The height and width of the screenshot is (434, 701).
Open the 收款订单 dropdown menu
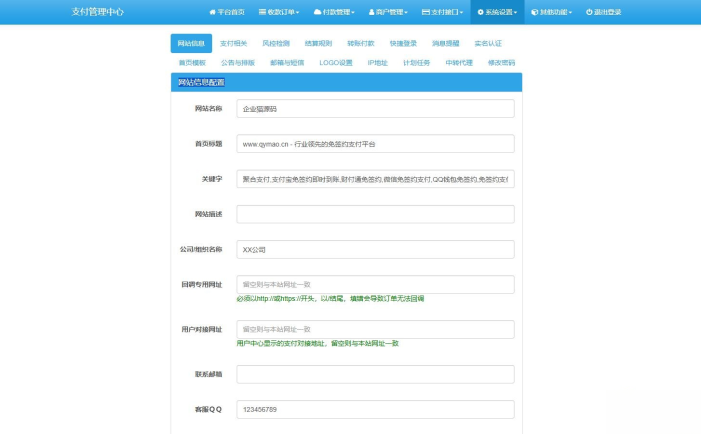point(279,12)
